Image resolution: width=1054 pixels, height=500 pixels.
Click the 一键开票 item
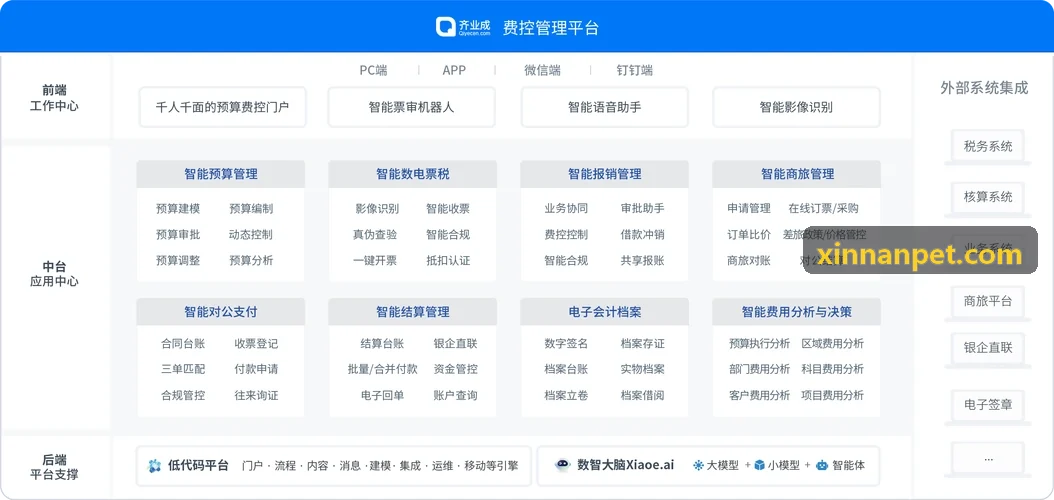(x=375, y=261)
